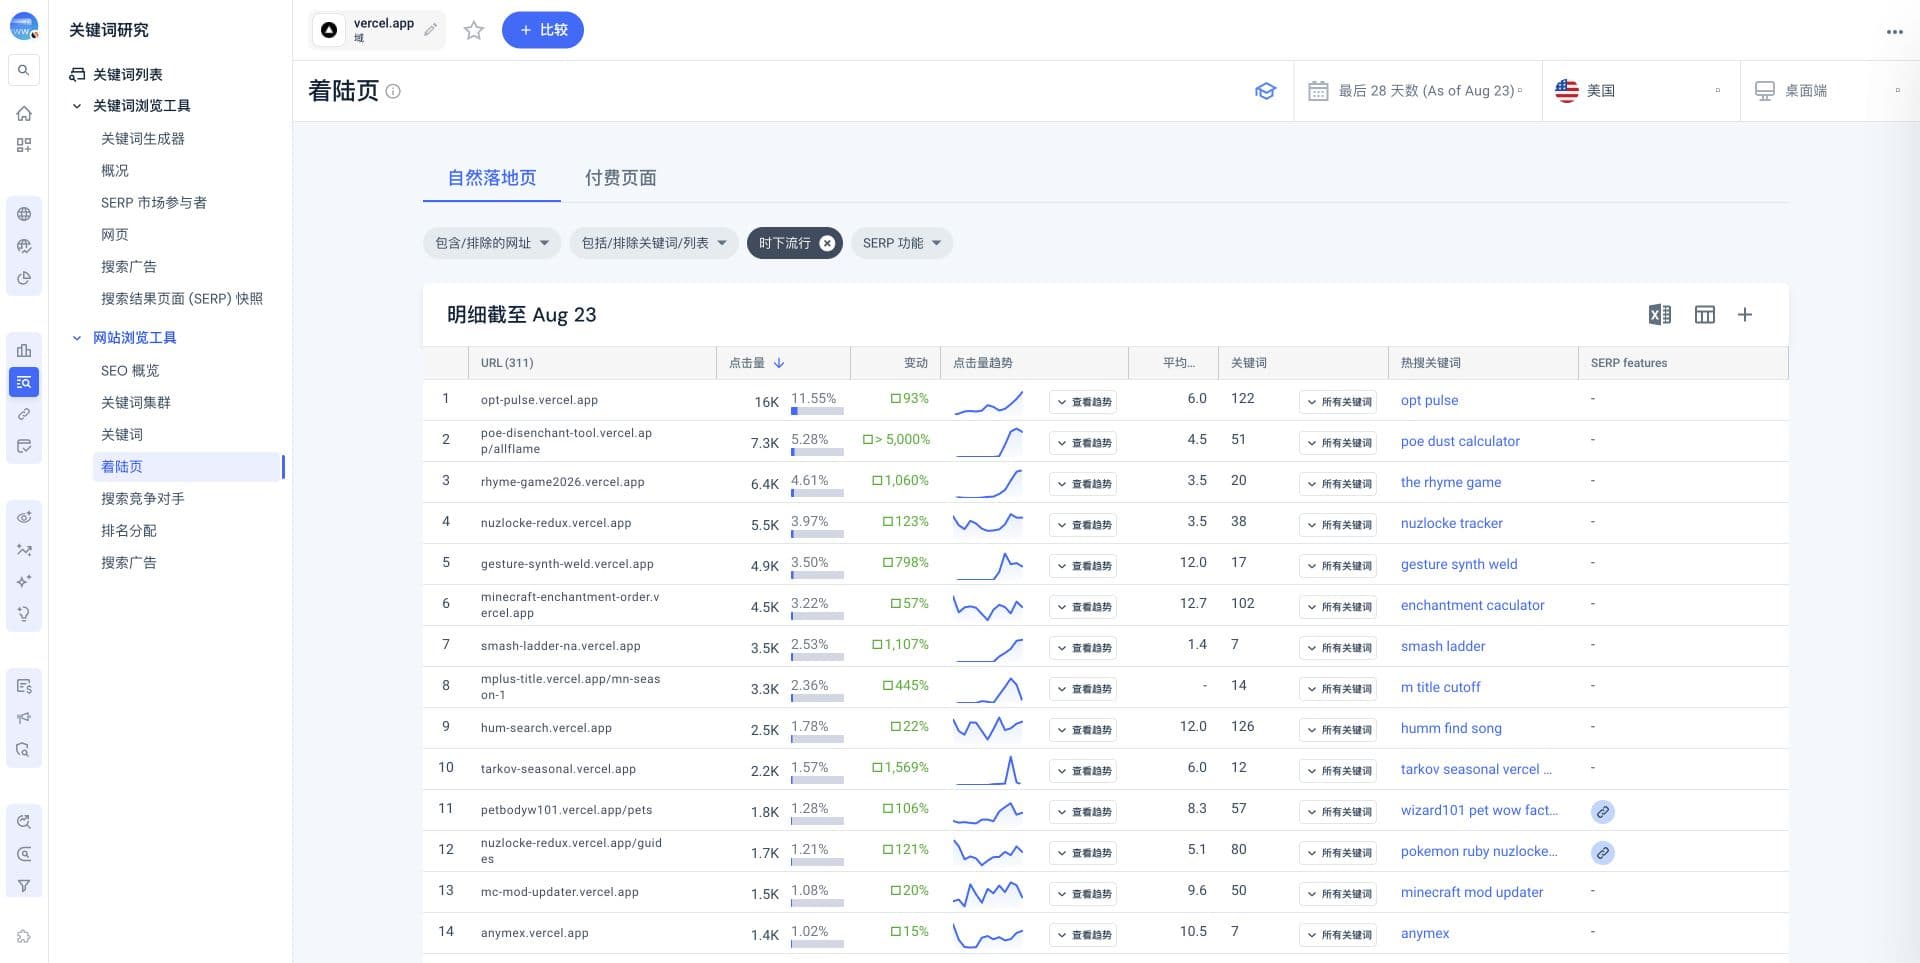Remove the 时下流行 filter with X
The image size is (1920, 963).
click(827, 243)
